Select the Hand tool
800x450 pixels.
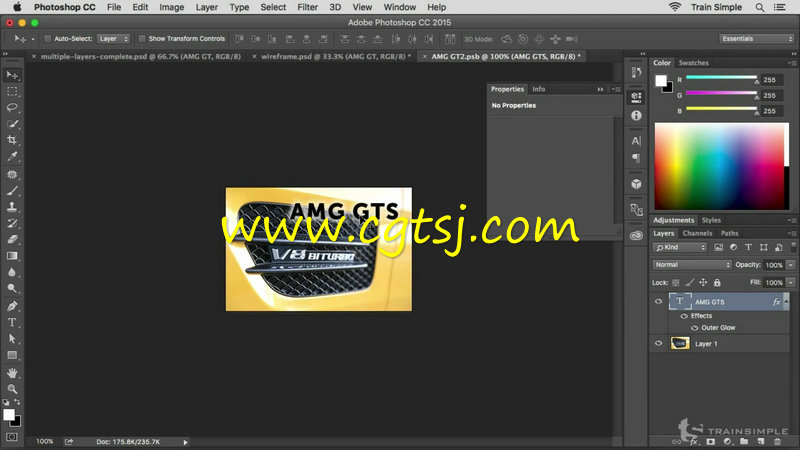12,373
